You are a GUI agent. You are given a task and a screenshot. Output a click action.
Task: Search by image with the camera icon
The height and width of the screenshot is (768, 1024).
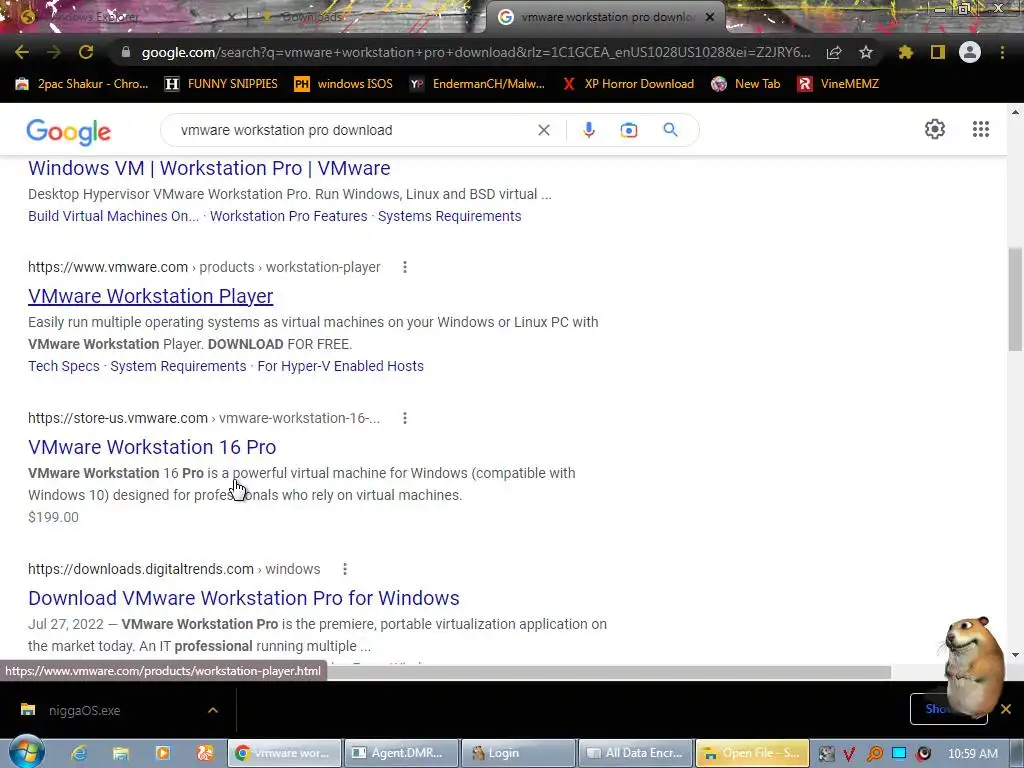(x=629, y=130)
